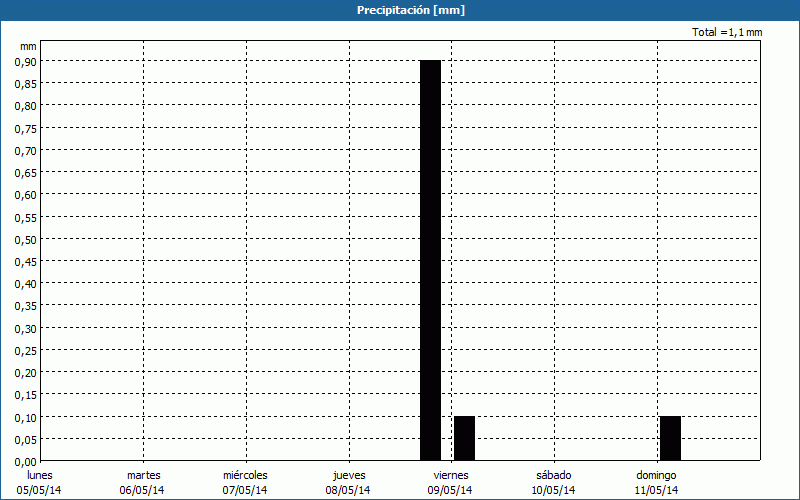Select the 0,90 value on the y-axis
This screenshot has height=500, width=800.
pos(25,61)
